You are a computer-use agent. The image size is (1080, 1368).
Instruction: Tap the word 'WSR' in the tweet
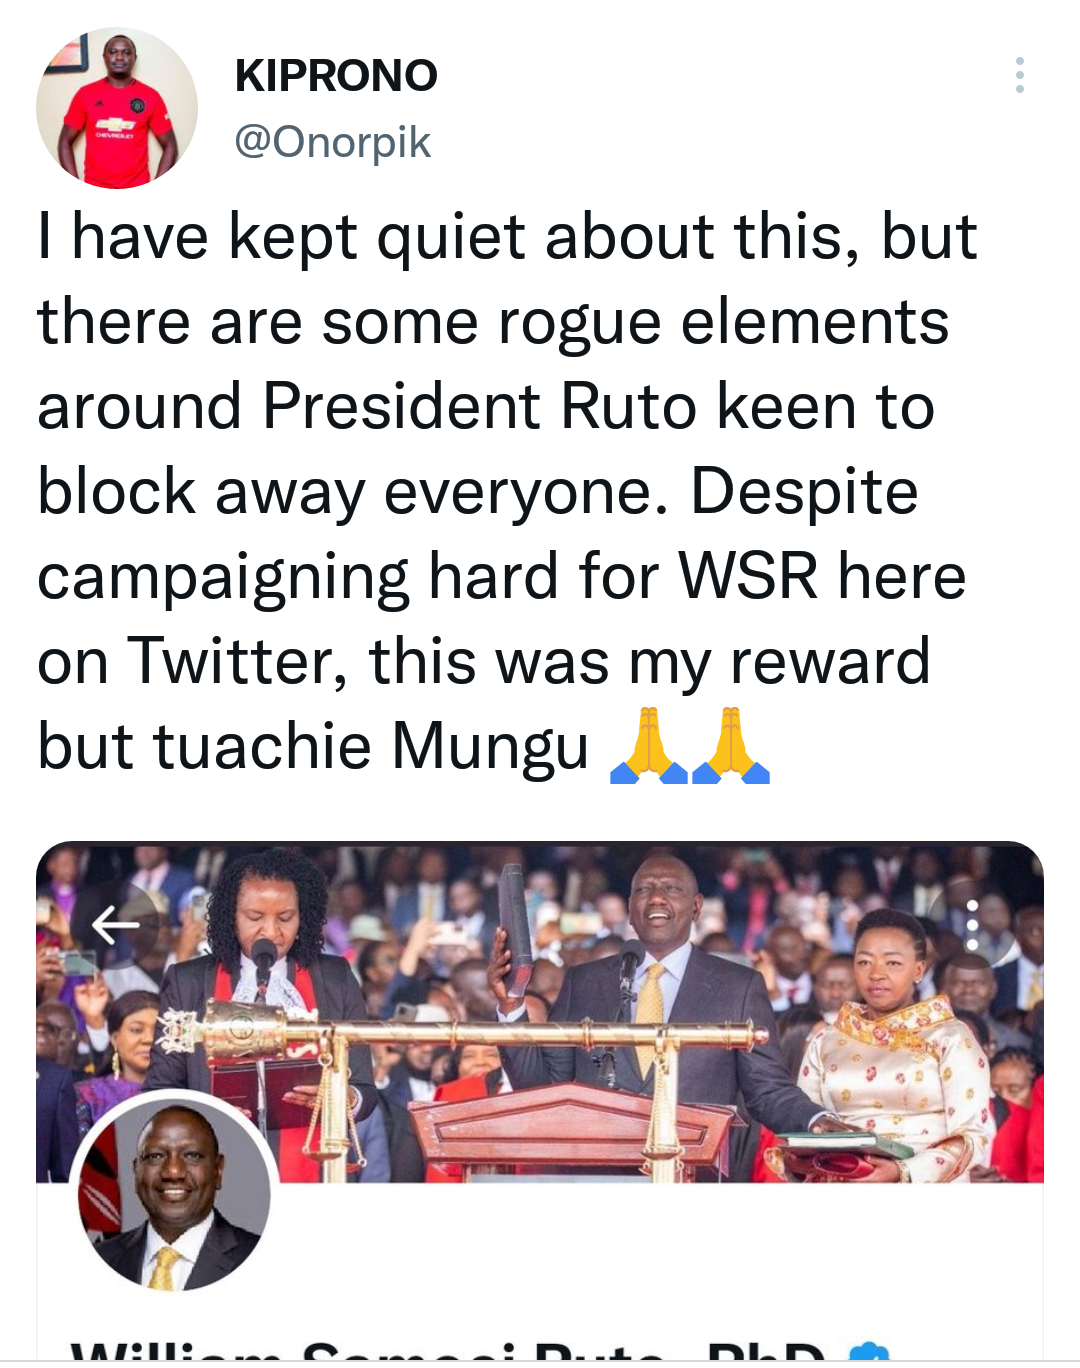point(748,577)
